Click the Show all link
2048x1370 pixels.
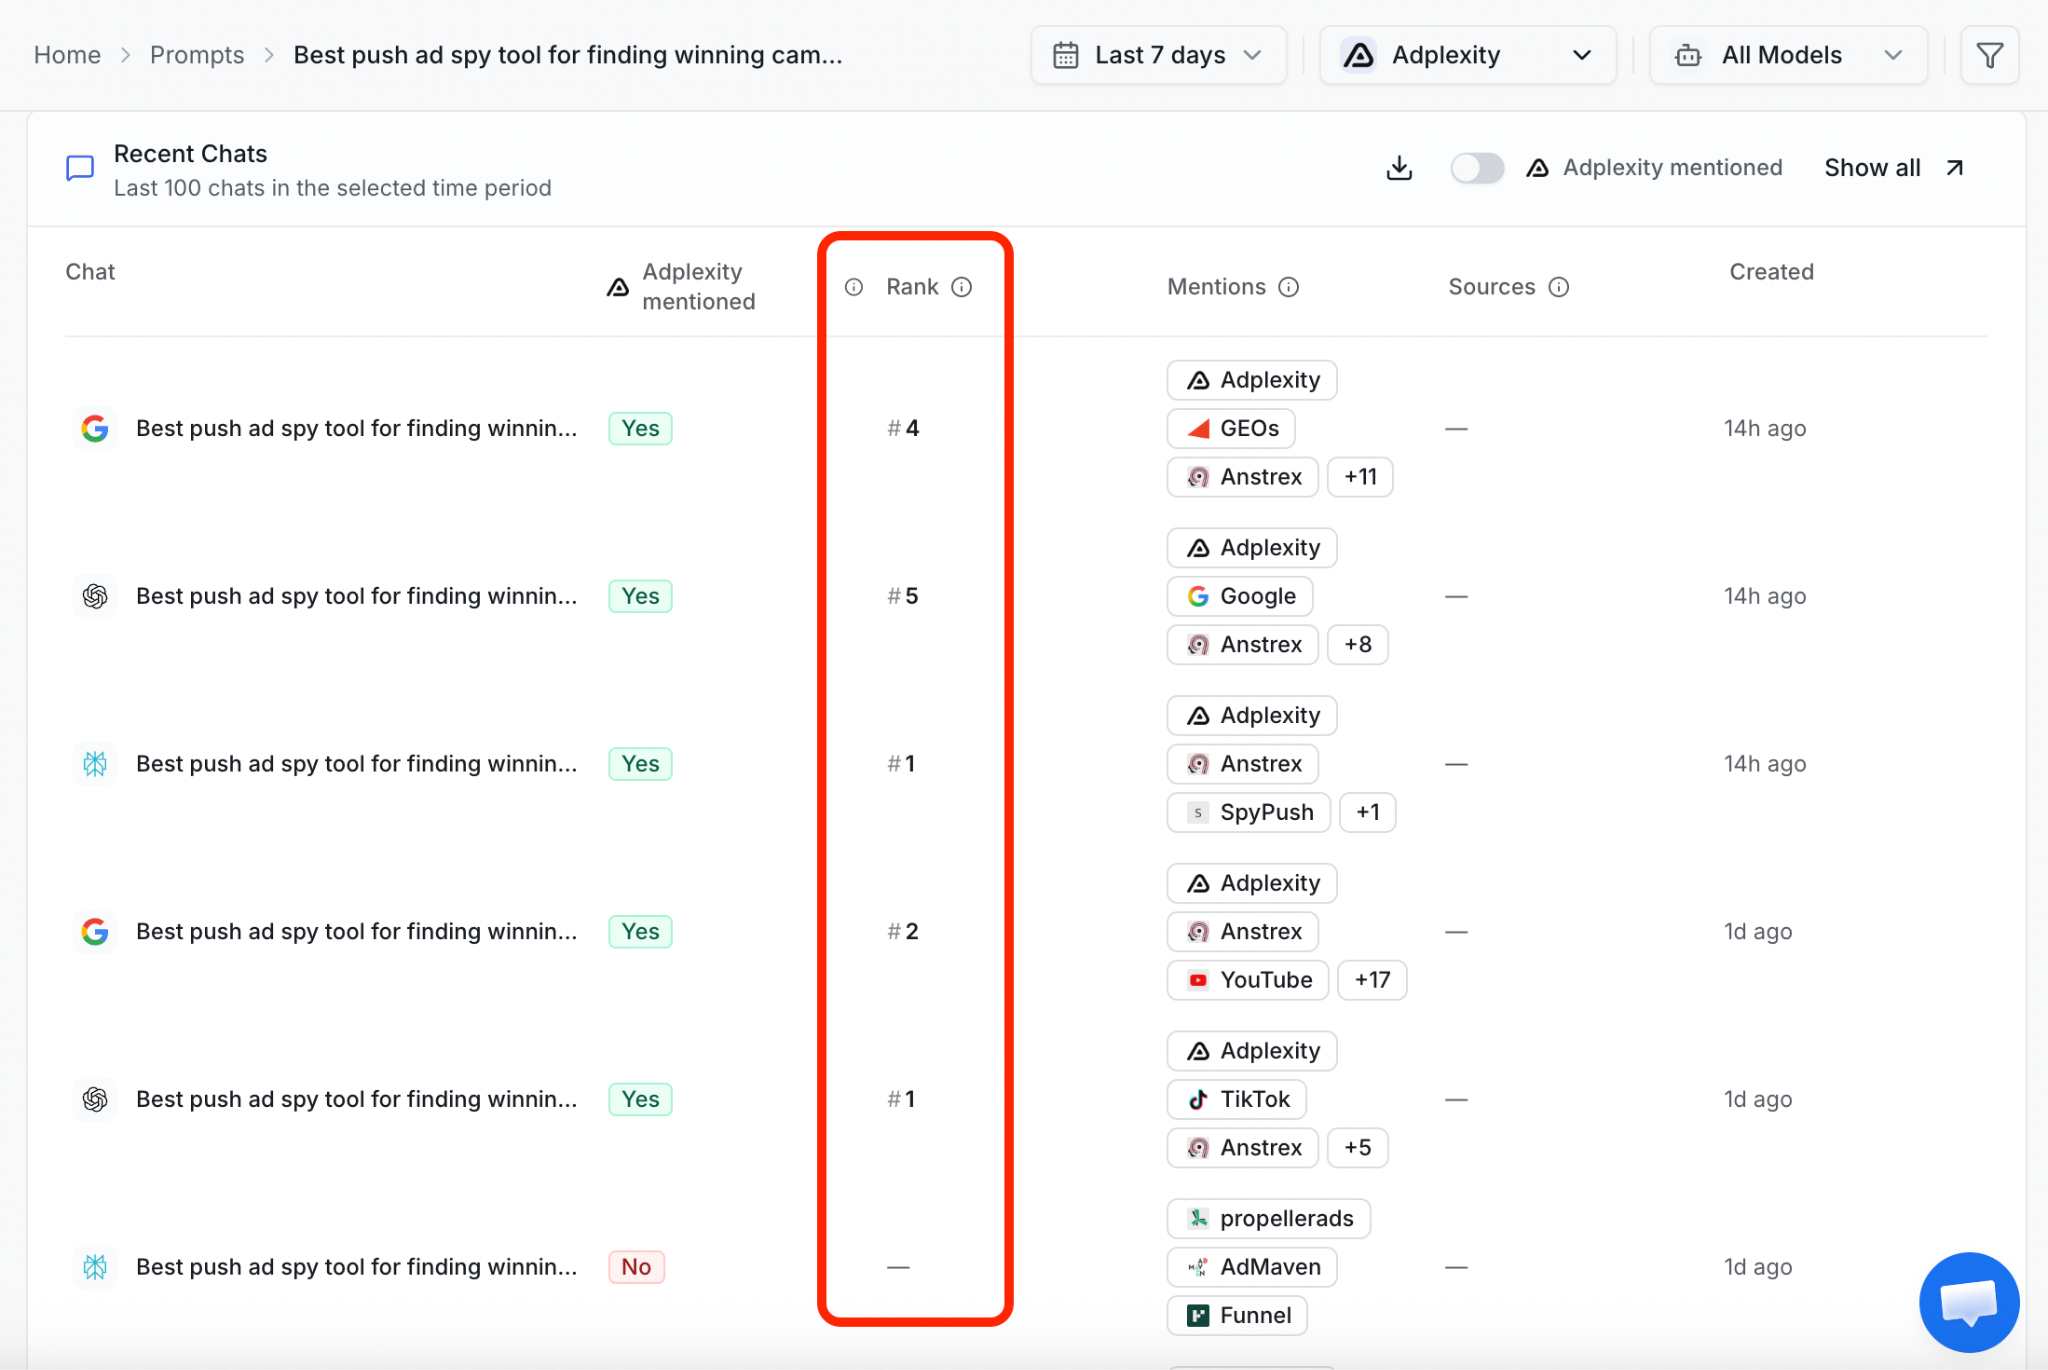point(1894,168)
